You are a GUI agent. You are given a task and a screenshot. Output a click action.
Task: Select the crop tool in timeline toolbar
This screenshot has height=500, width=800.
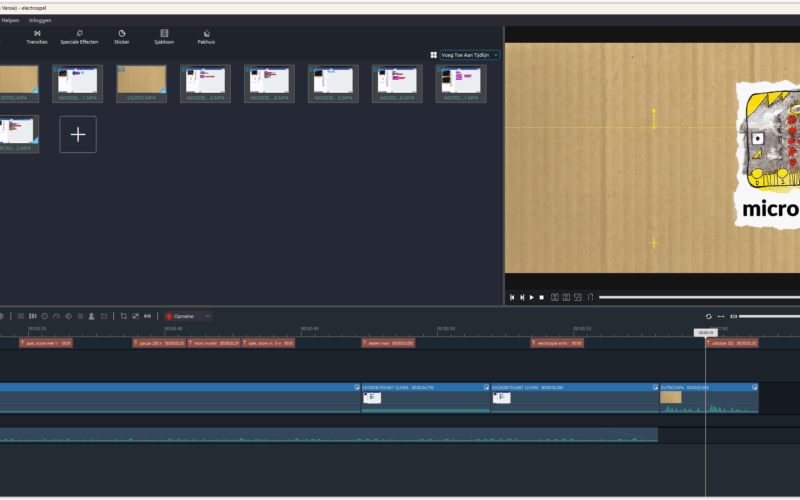click(123, 316)
